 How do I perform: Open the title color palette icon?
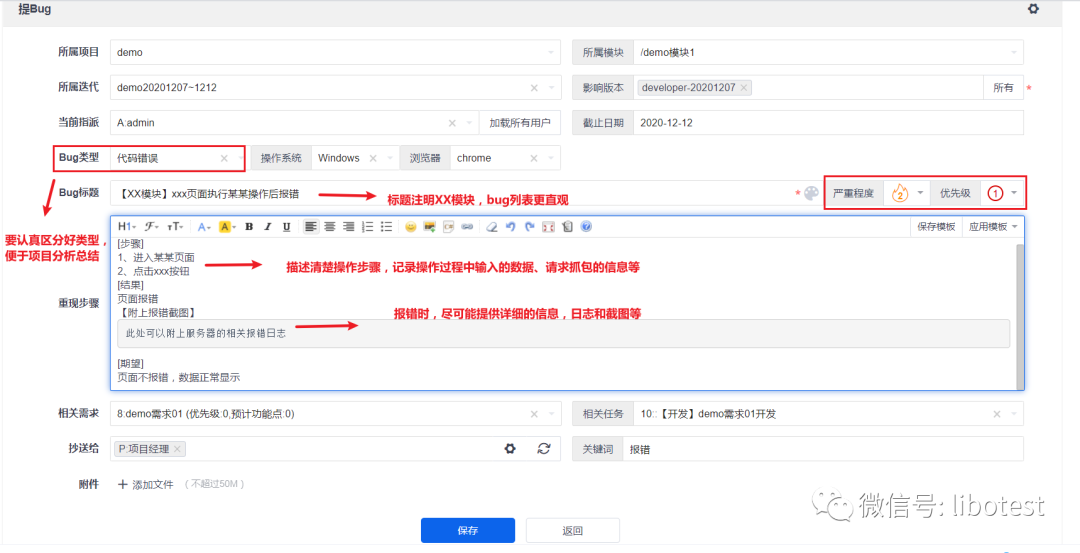[x=811, y=194]
